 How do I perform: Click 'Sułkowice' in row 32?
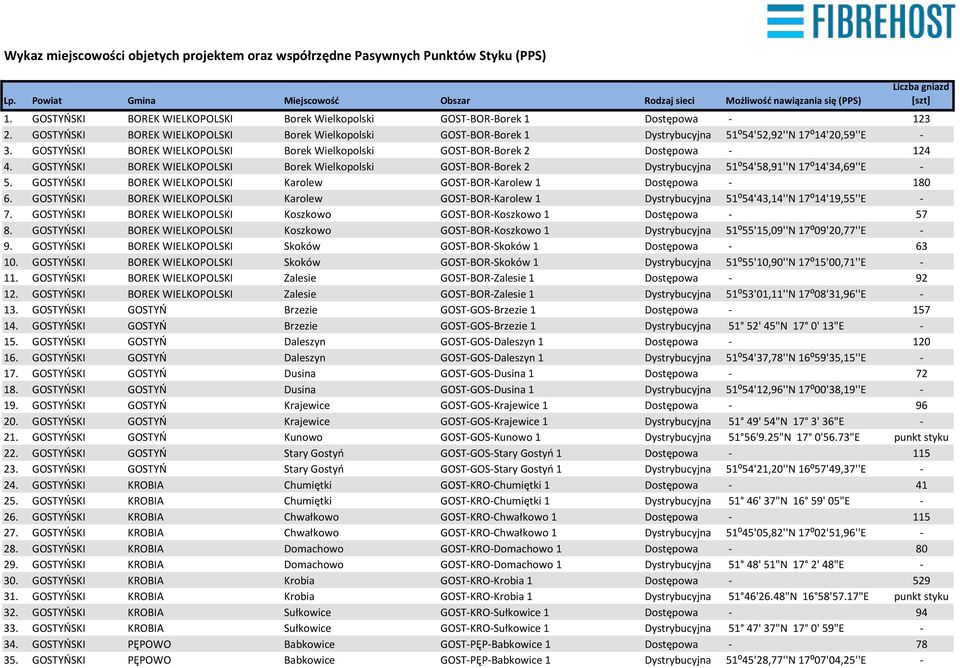pyautogui.click(x=307, y=612)
